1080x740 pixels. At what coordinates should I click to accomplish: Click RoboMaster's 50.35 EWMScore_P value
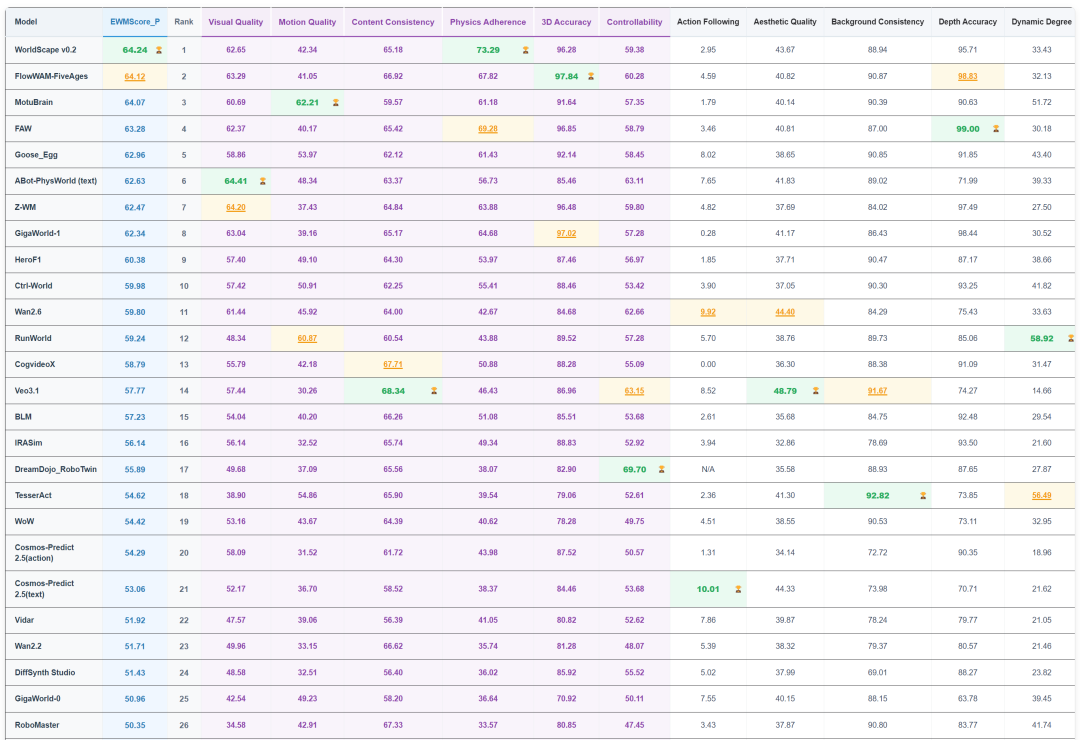[135, 725]
